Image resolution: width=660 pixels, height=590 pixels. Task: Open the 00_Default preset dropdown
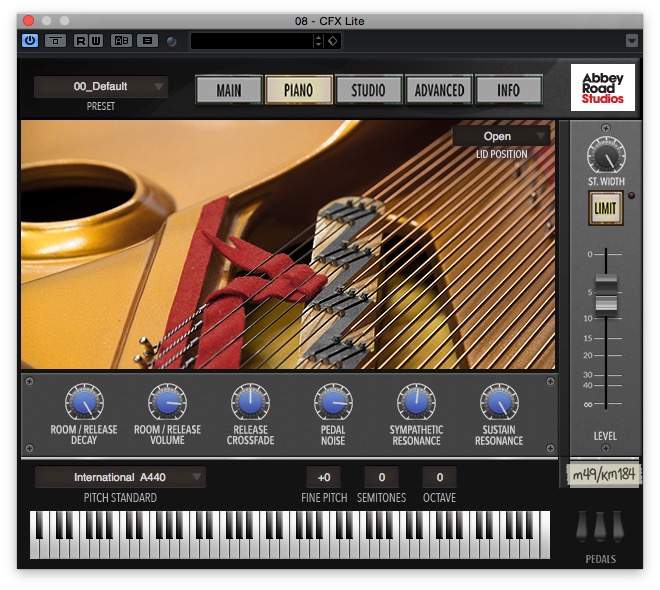101,87
